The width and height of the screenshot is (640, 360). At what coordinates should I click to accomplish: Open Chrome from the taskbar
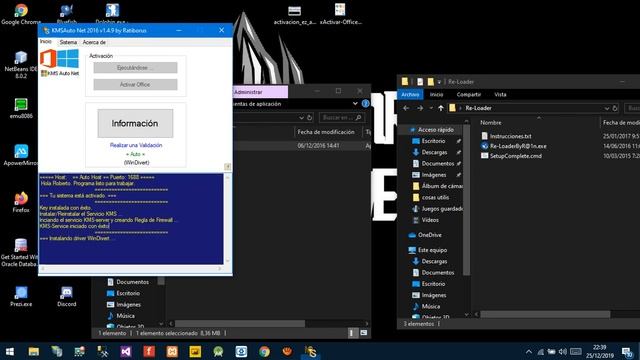click(x=264, y=351)
